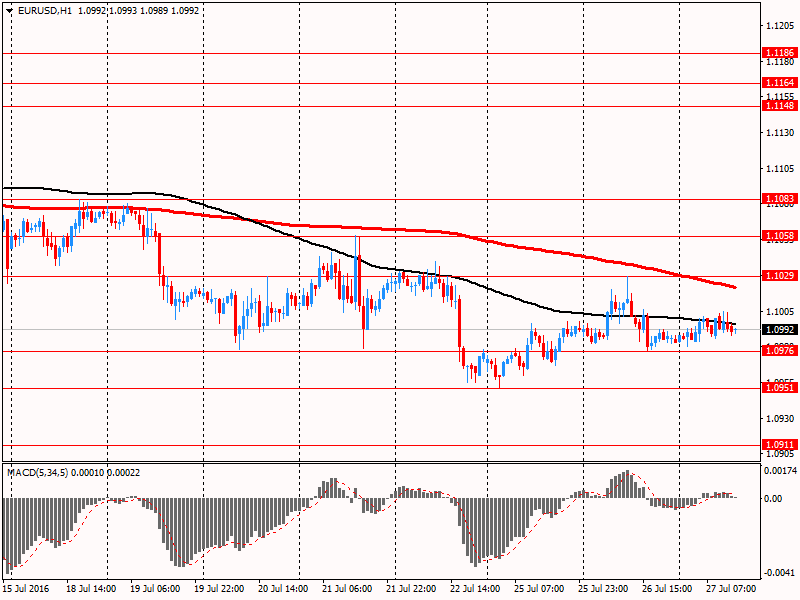Click the 19 Jul 22:00 time label

[219, 589]
